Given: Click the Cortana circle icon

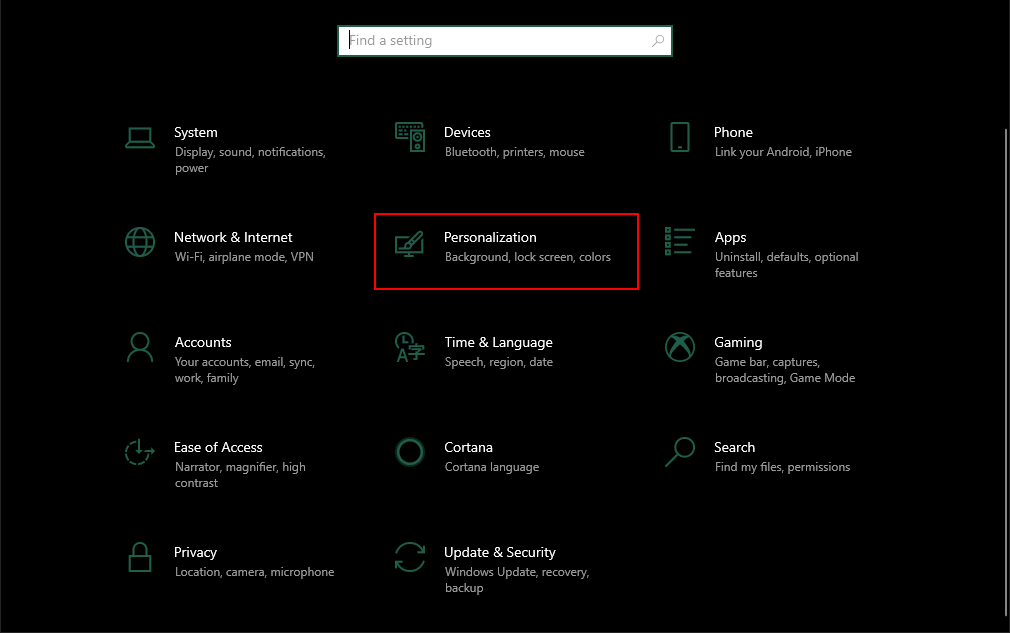Looking at the screenshot, I should tap(410, 452).
